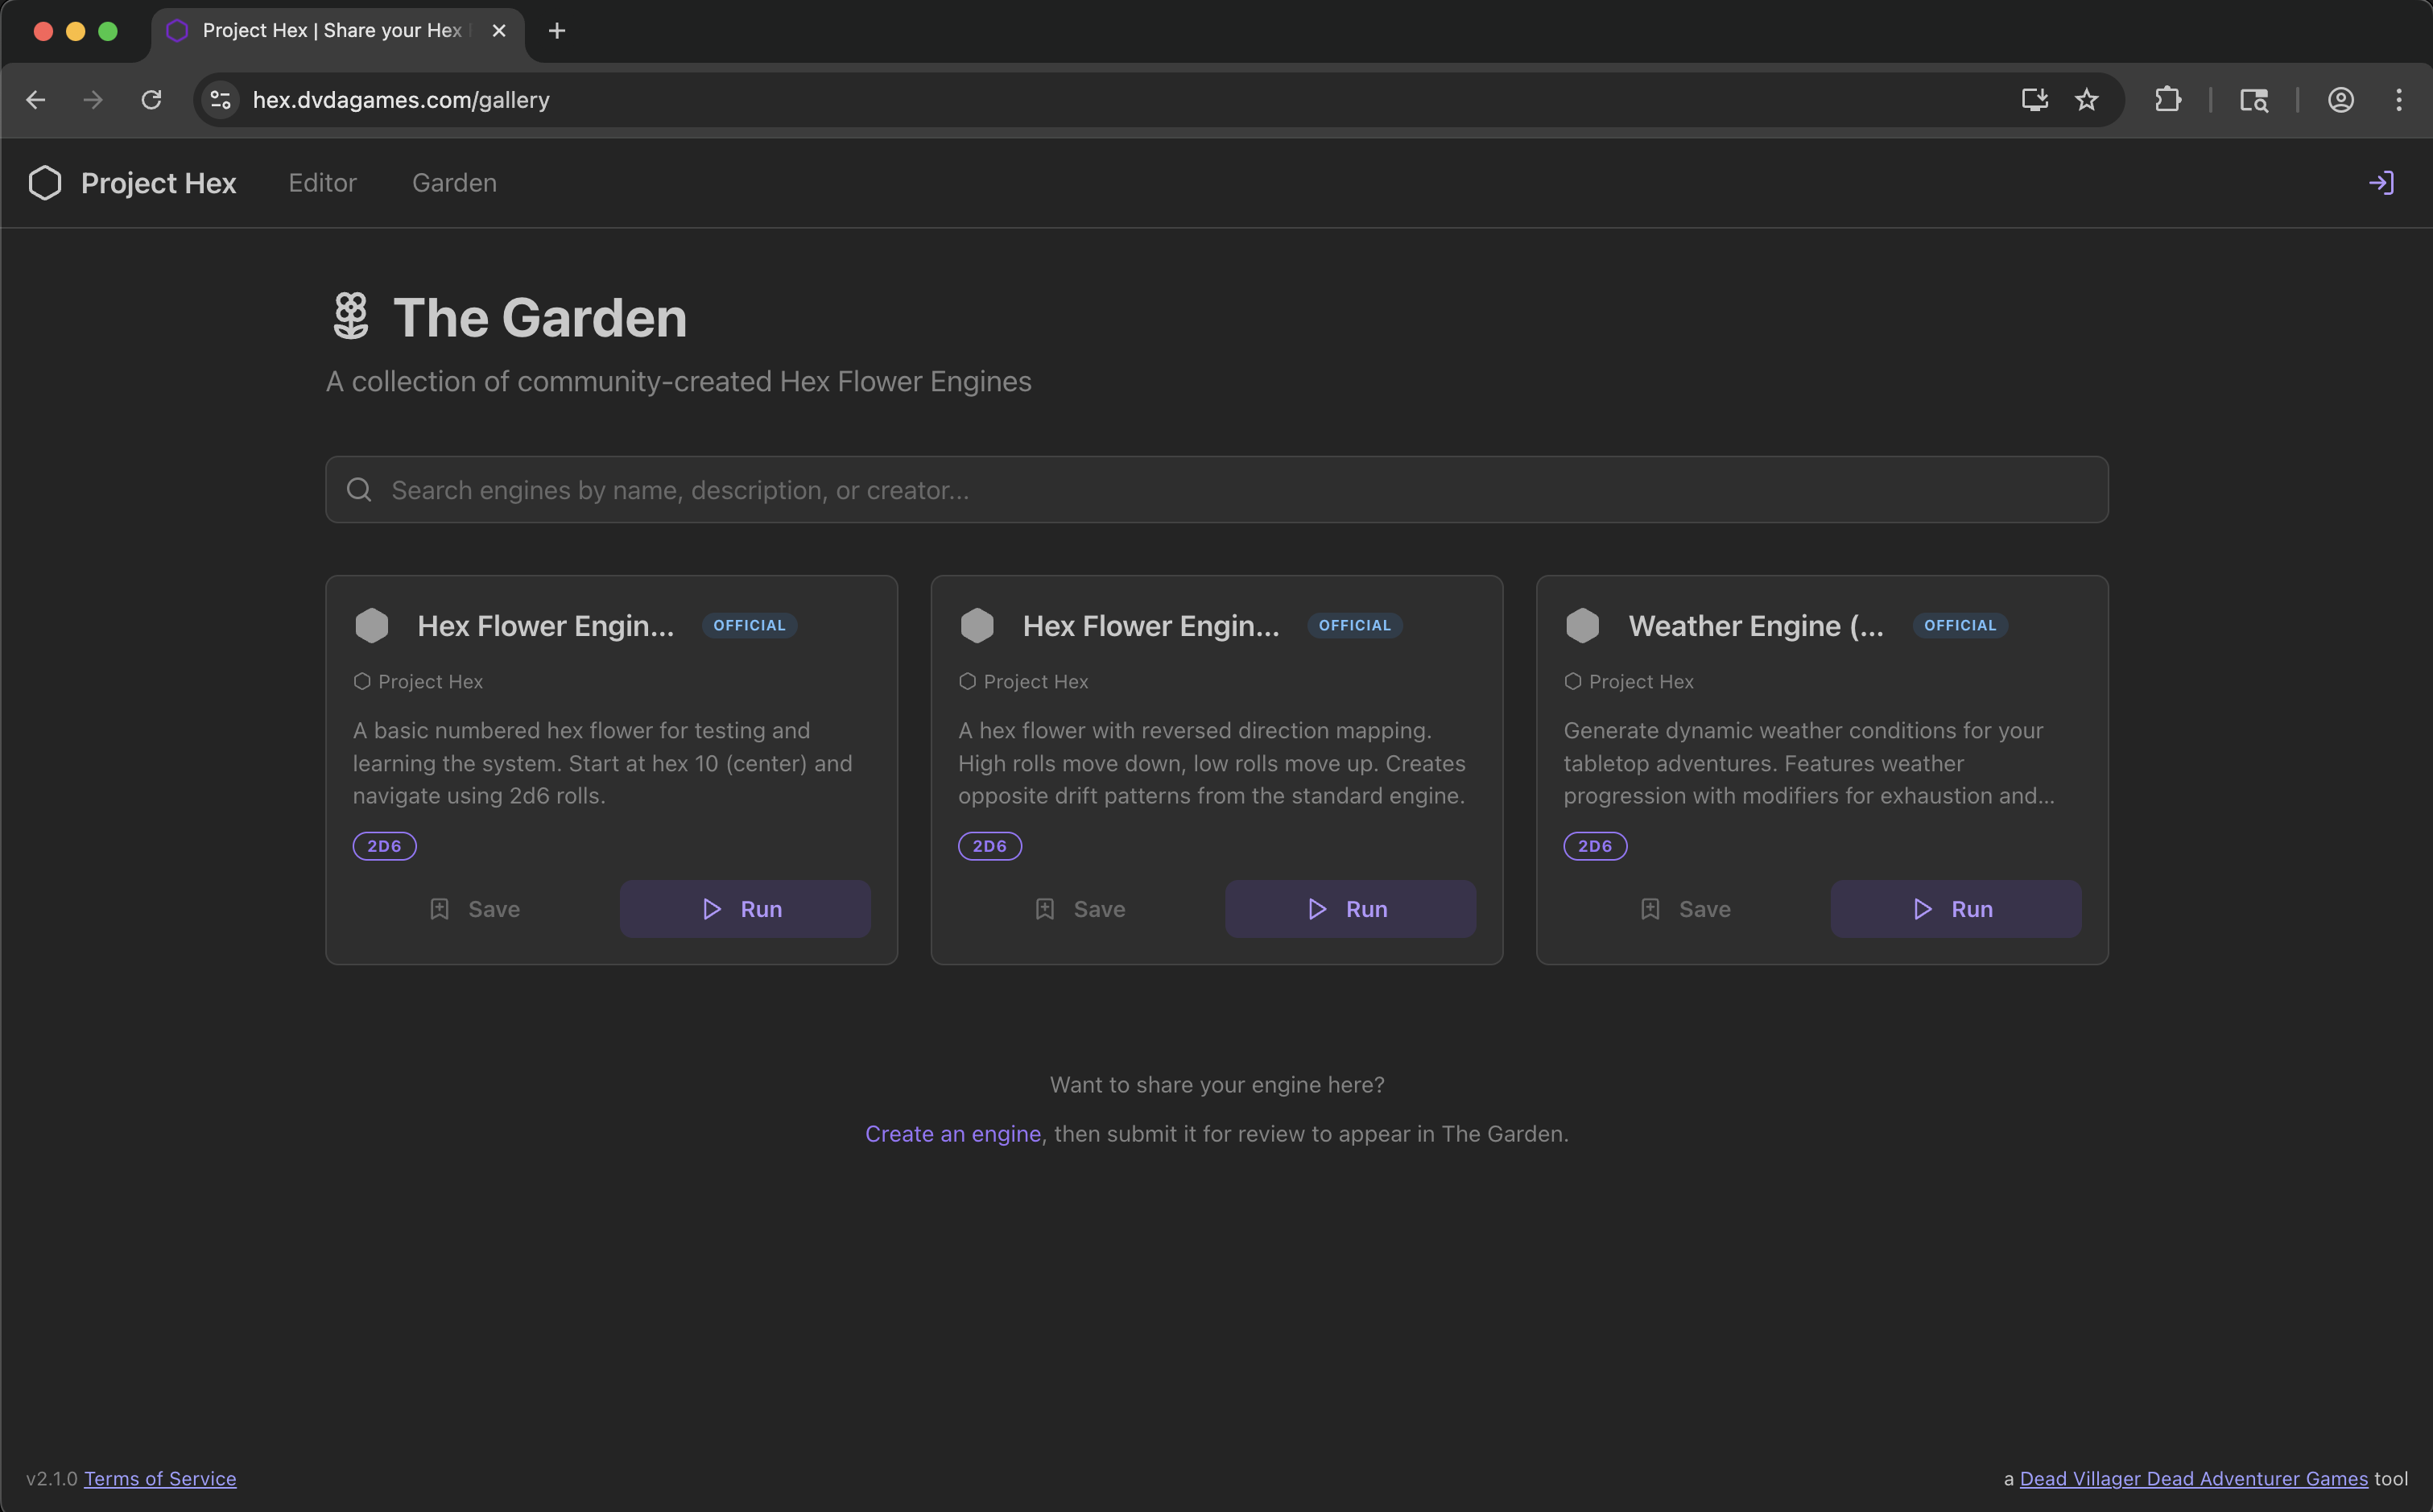2433x1512 pixels.
Task: Click the site settings icon in the address bar
Action: pyautogui.click(x=221, y=99)
